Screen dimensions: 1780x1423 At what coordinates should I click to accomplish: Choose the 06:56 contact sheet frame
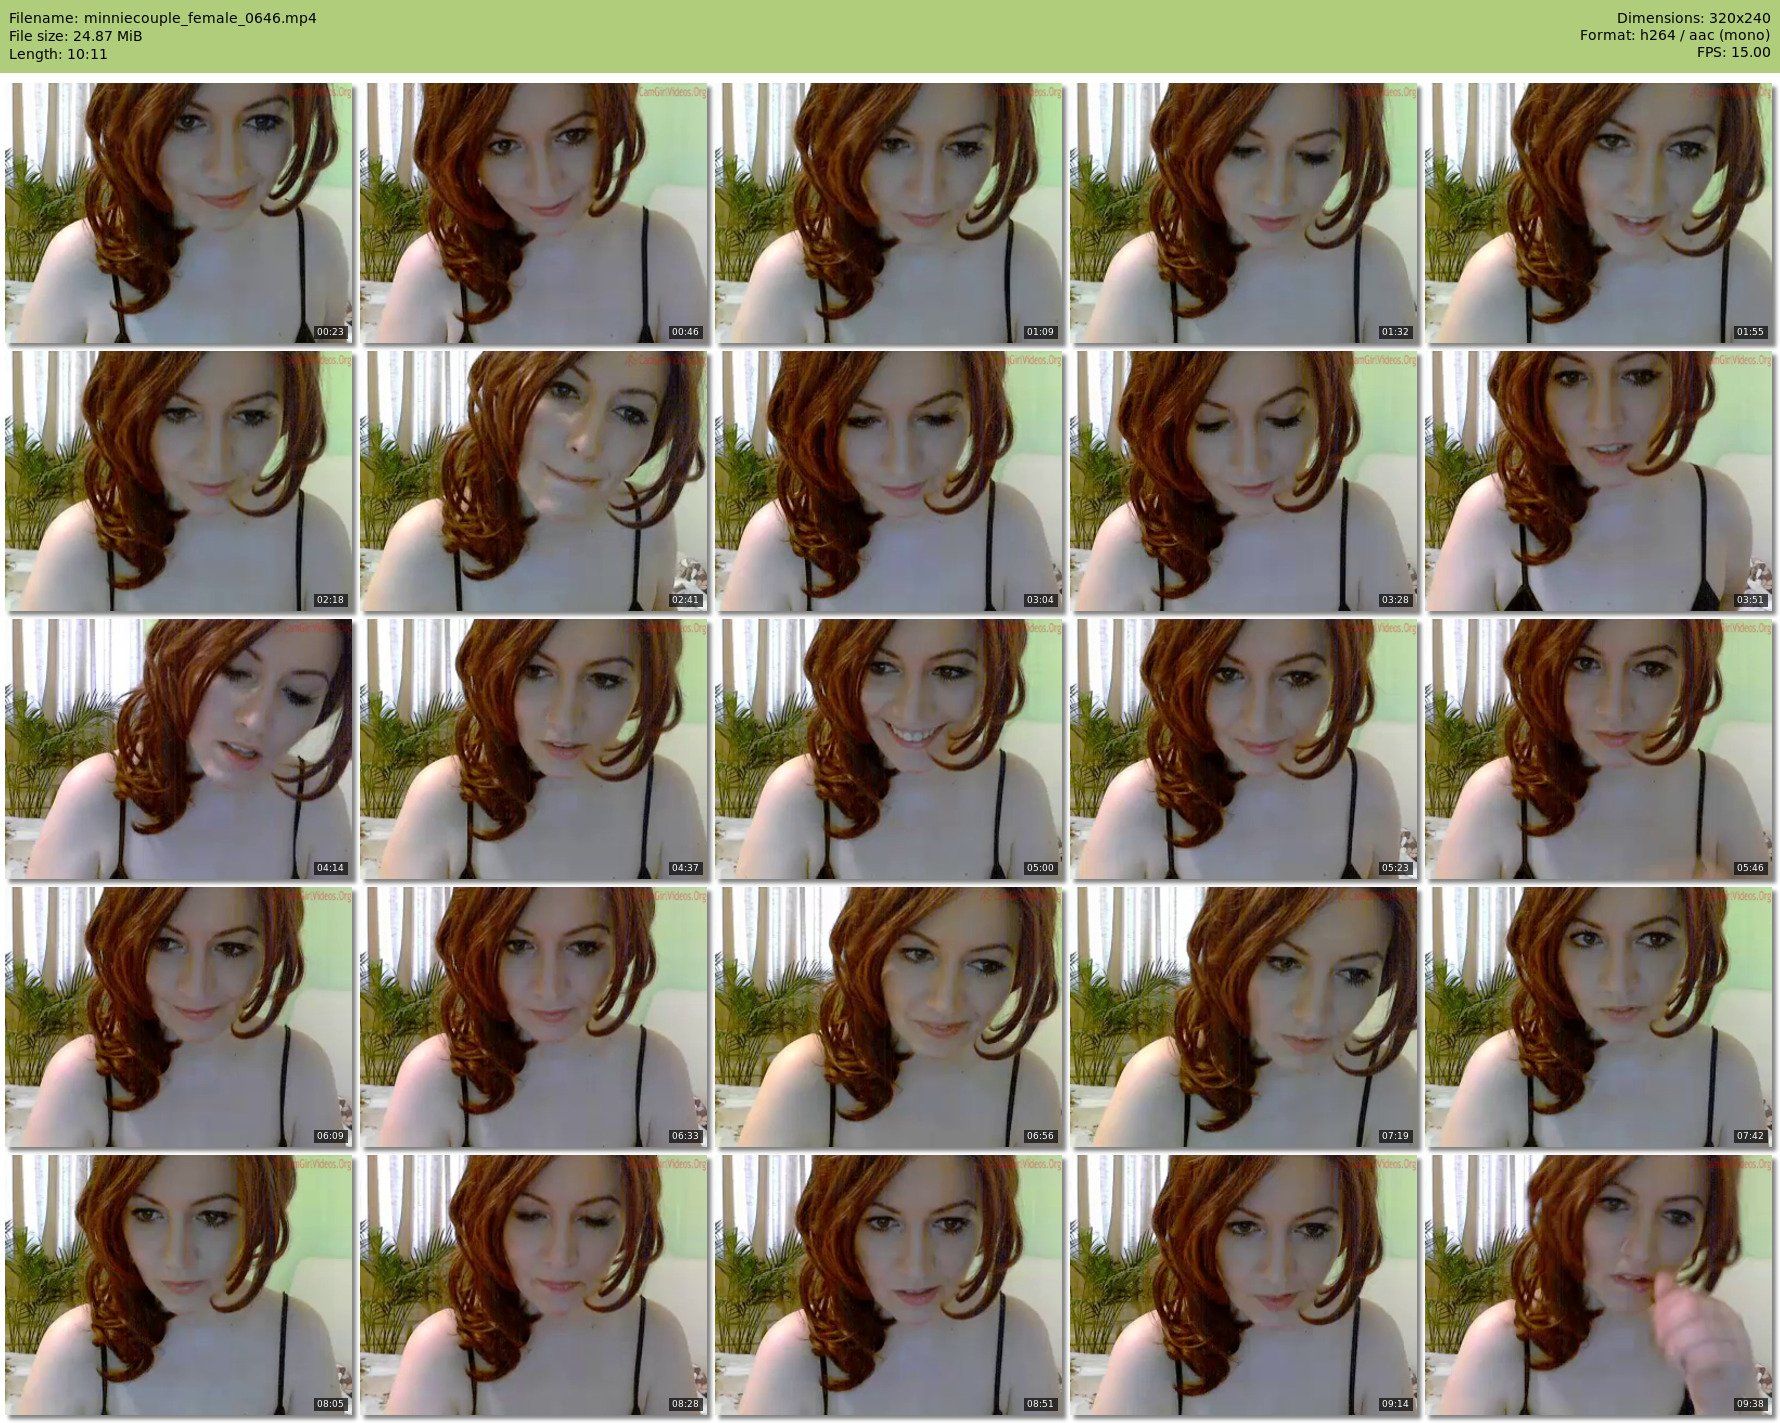click(889, 1017)
